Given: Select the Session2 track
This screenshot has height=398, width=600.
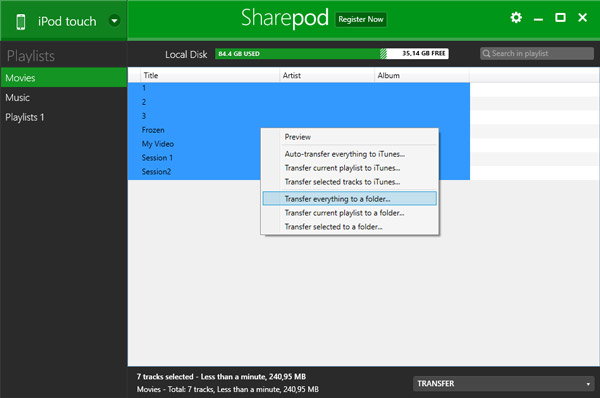Looking at the screenshot, I should pyautogui.click(x=194, y=172).
